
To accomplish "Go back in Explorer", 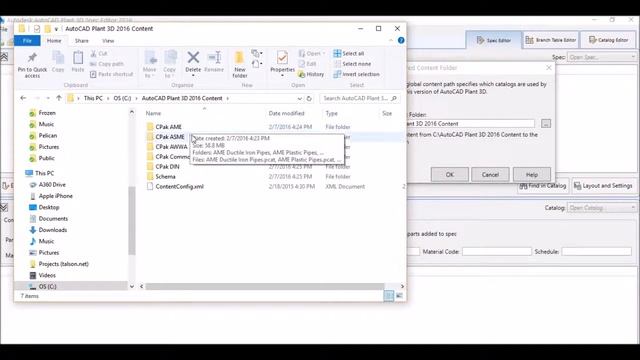I will pyautogui.click(x=23, y=98).
